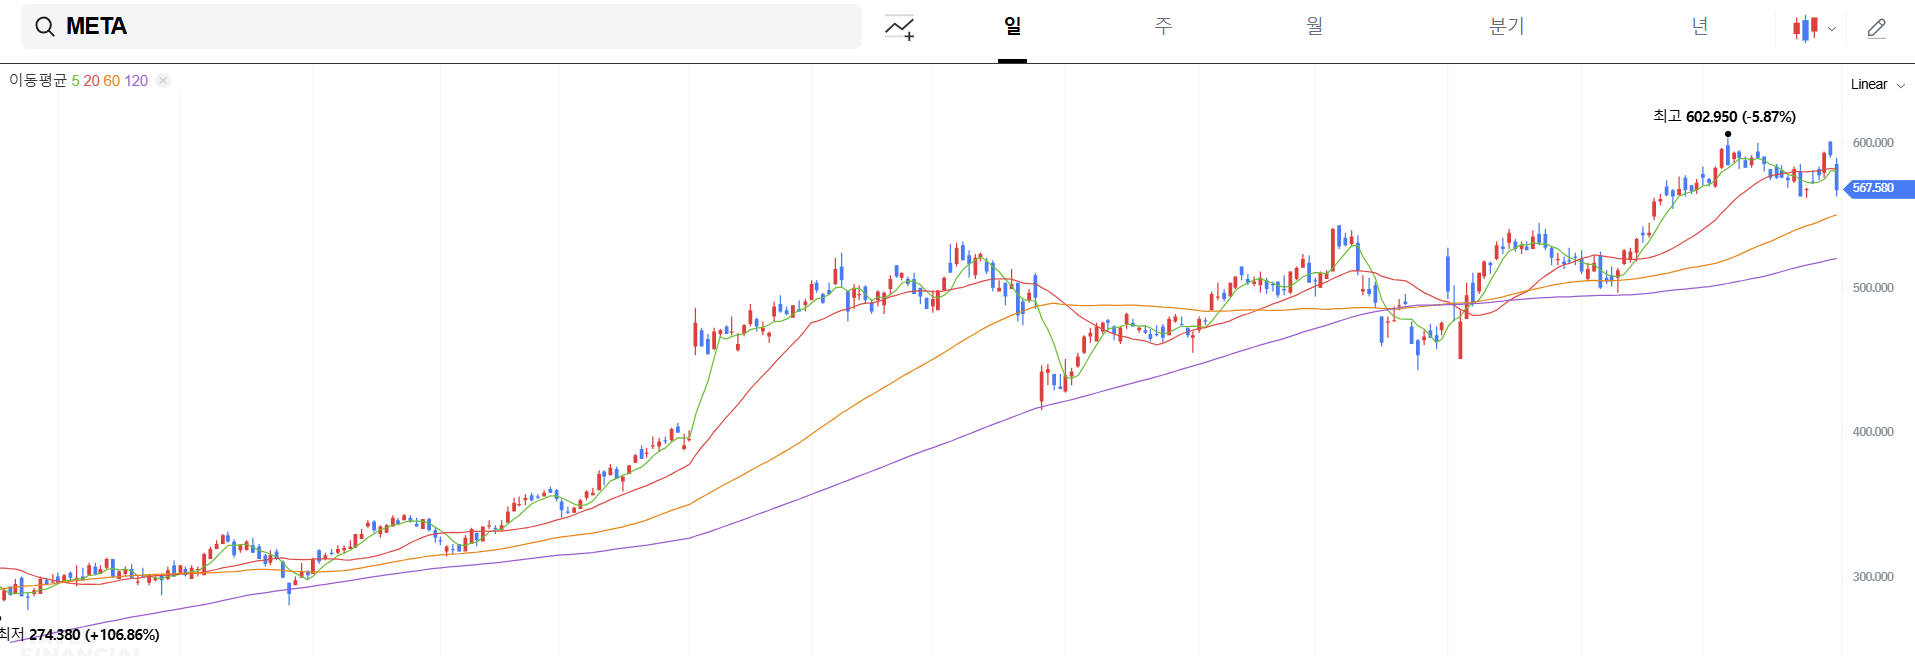Open the add indicator chart icon
Image resolution: width=1915 pixels, height=656 pixels.
pyautogui.click(x=900, y=28)
